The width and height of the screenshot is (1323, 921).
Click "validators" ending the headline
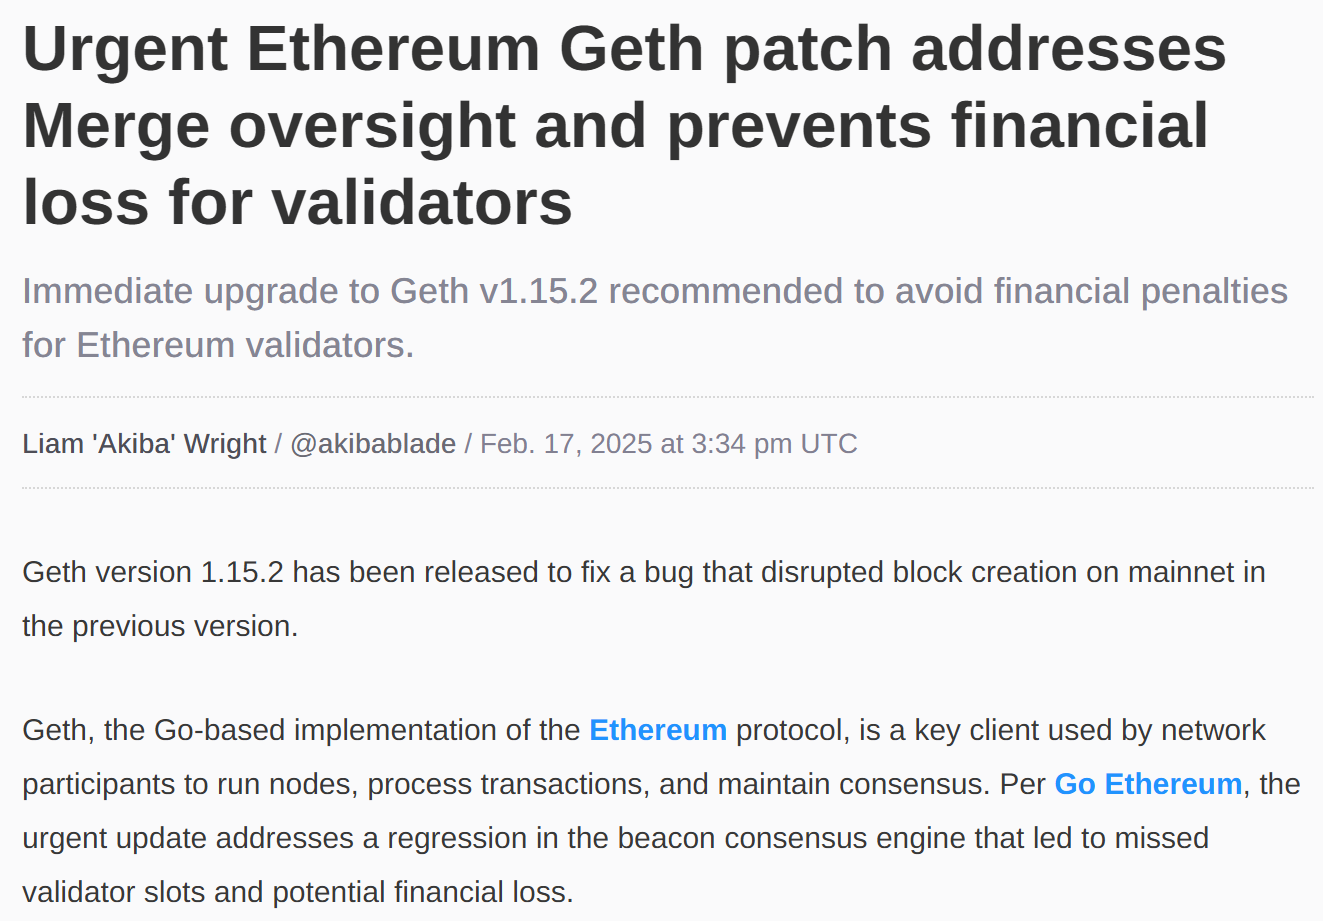pyautogui.click(x=422, y=204)
